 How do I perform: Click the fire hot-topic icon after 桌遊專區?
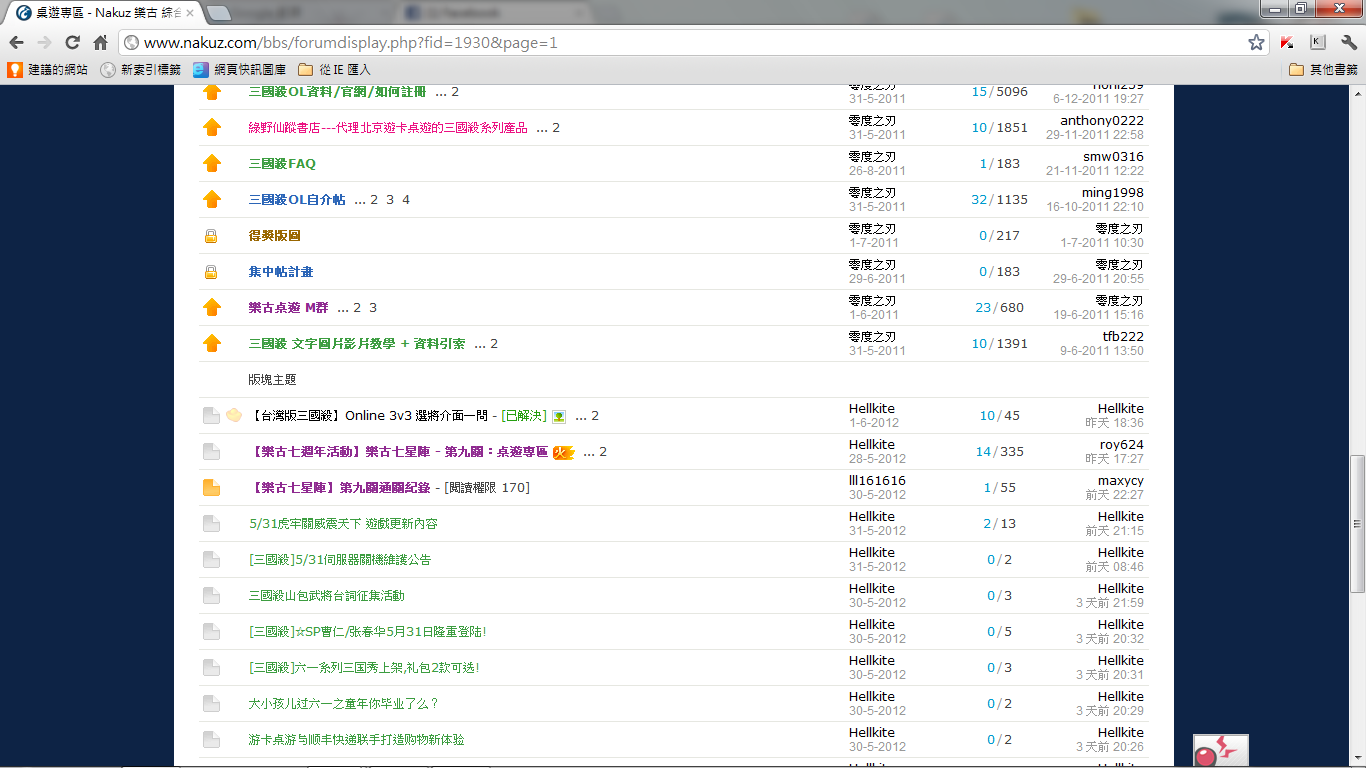click(564, 452)
